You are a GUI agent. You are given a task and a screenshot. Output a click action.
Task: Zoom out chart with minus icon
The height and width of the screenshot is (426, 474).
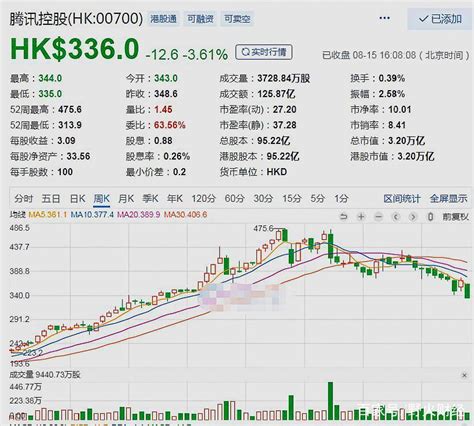tap(378, 217)
